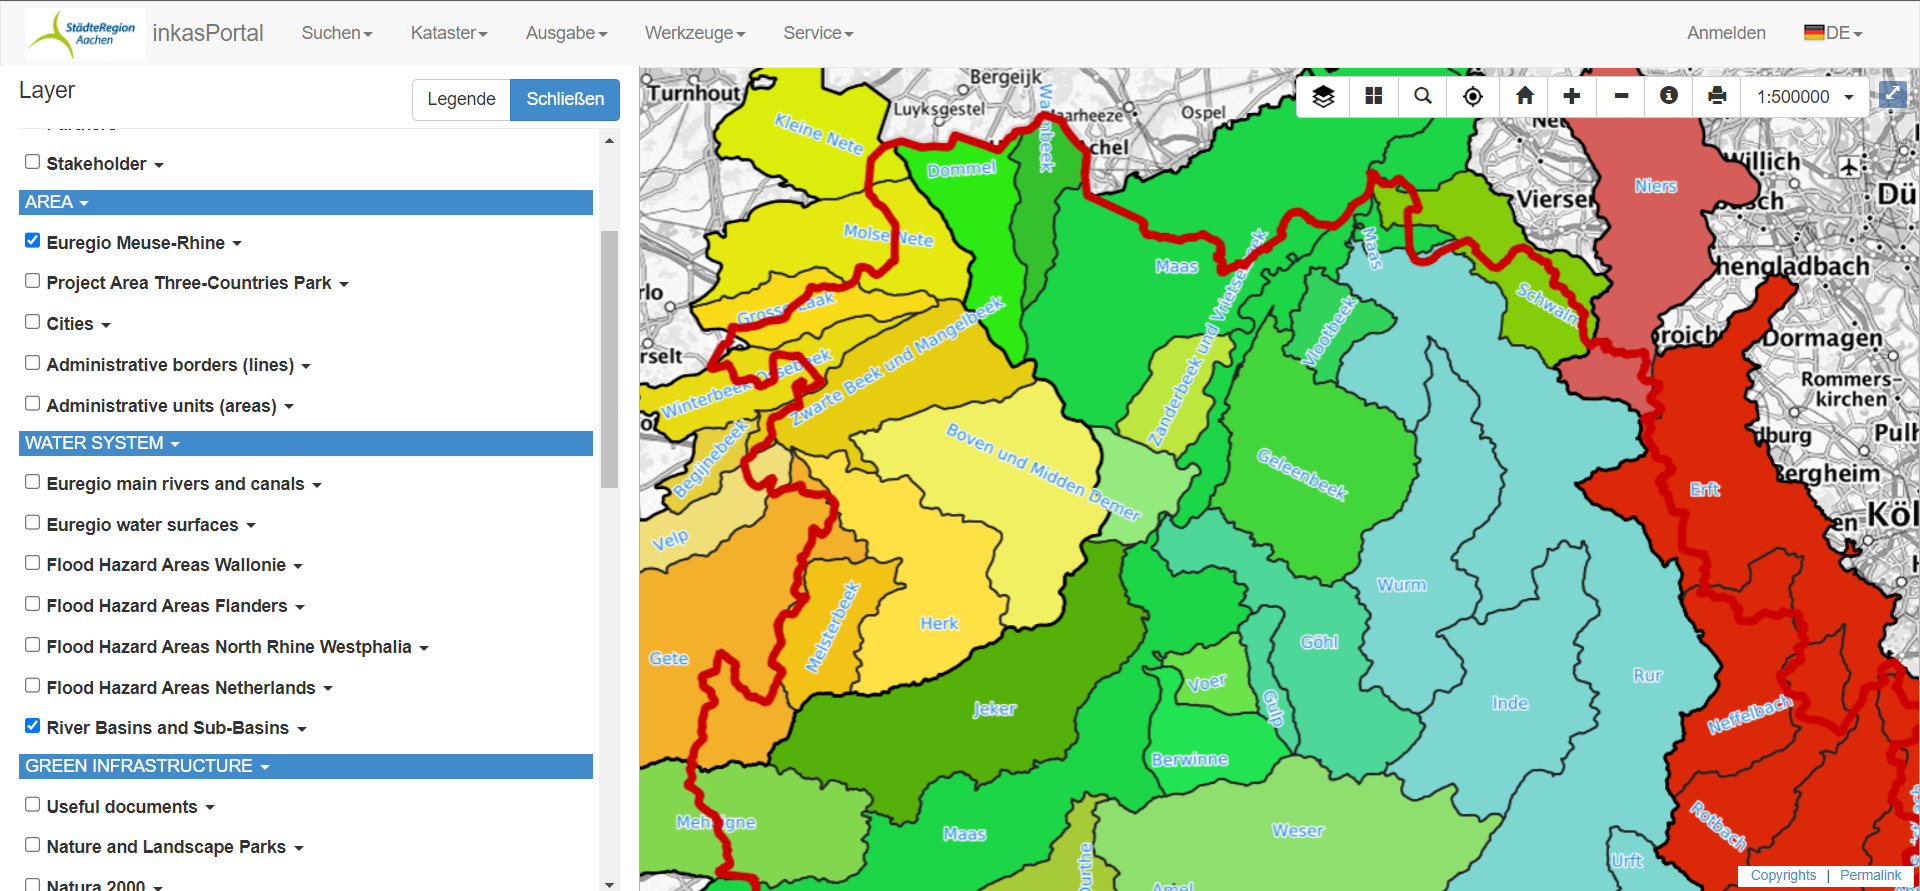Open the grid basemap selector icon
Image resolution: width=1920 pixels, height=891 pixels.
coord(1373,96)
